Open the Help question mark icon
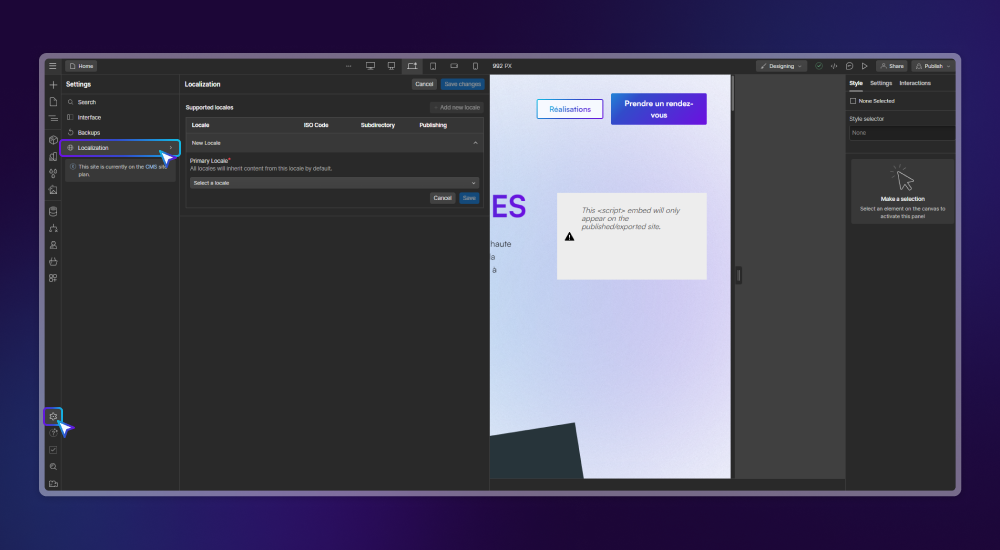The width and height of the screenshot is (1000, 550). click(x=53, y=433)
